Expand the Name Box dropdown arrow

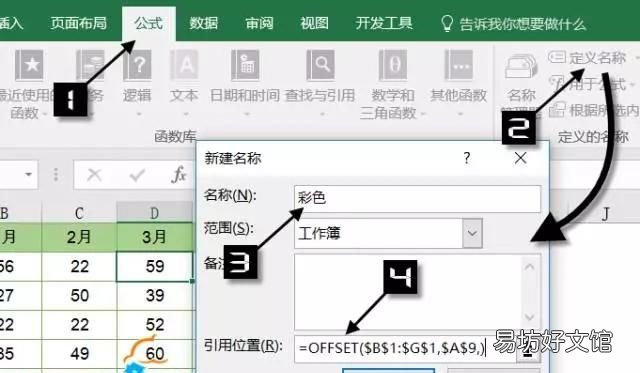(x=28, y=175)
